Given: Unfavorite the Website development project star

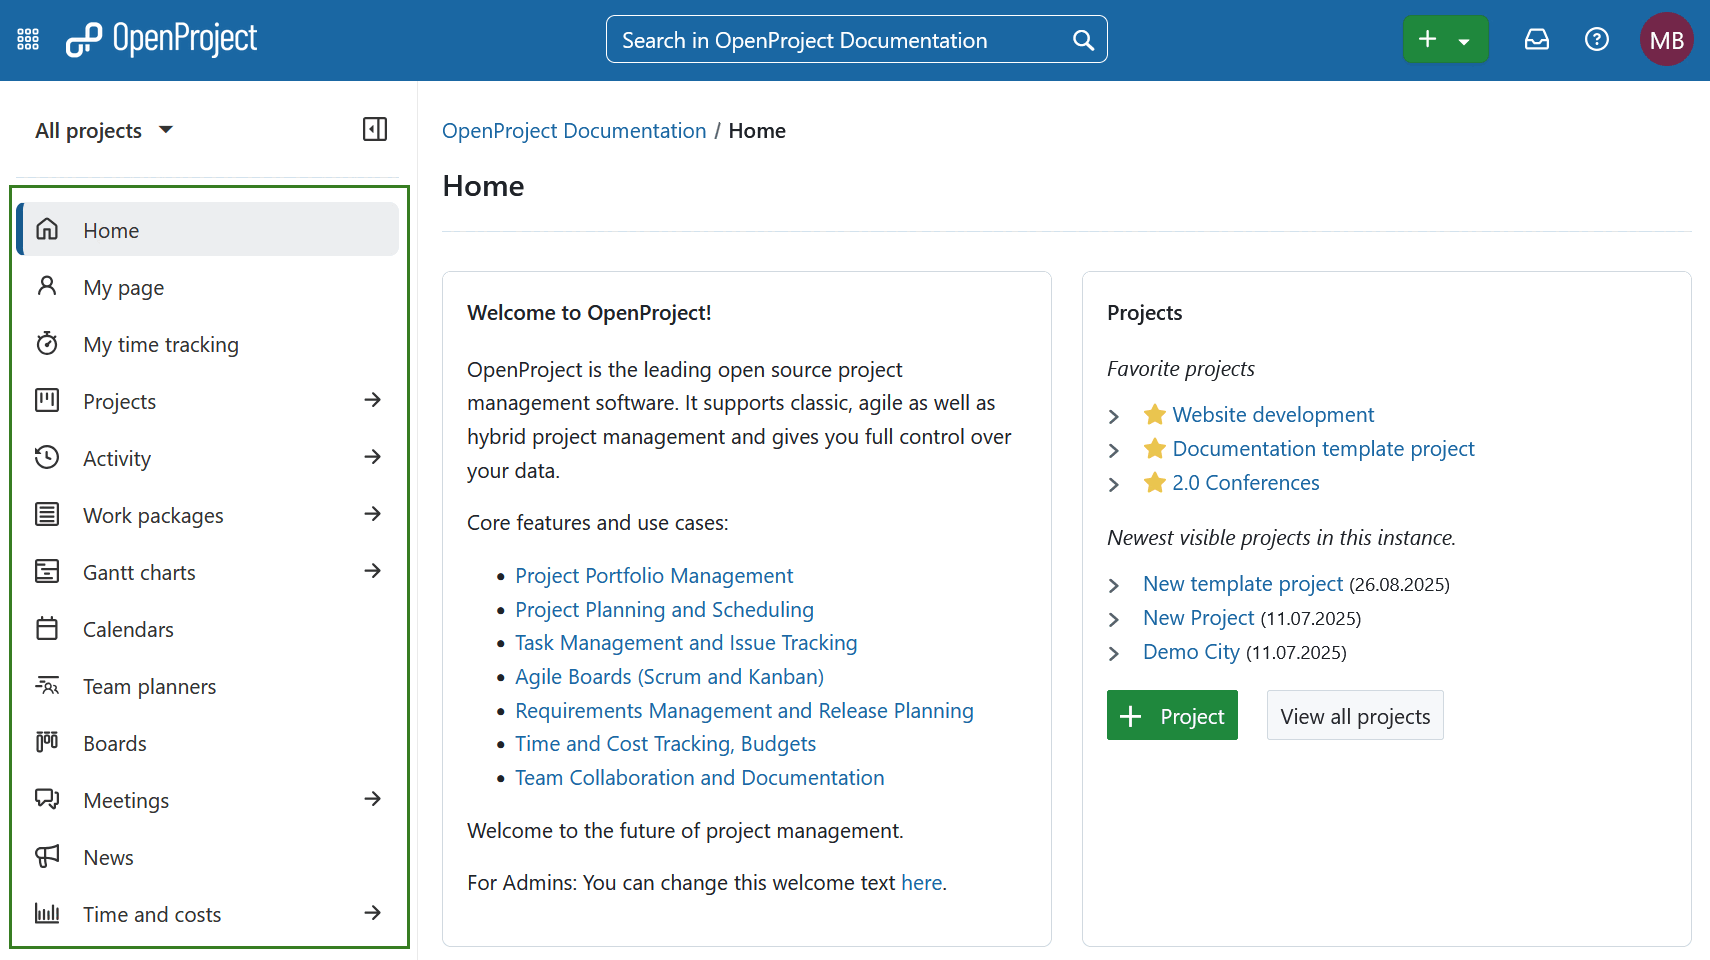Looking at the screenshot, I should click(x=1155, y=414).
